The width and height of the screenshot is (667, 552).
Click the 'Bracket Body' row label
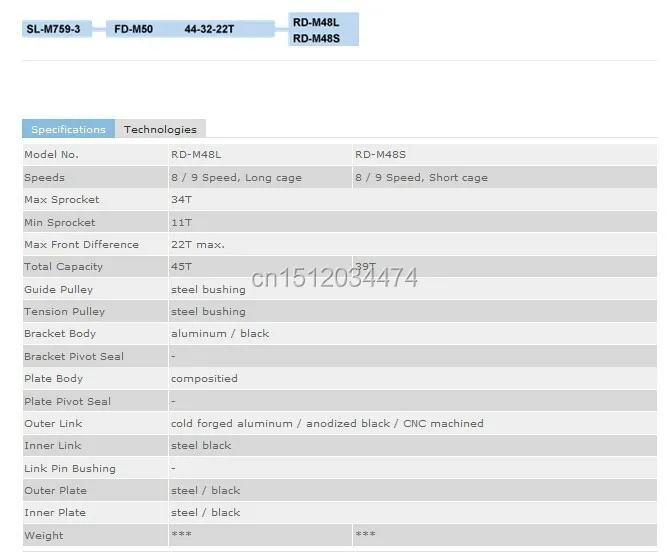point(60,333)
